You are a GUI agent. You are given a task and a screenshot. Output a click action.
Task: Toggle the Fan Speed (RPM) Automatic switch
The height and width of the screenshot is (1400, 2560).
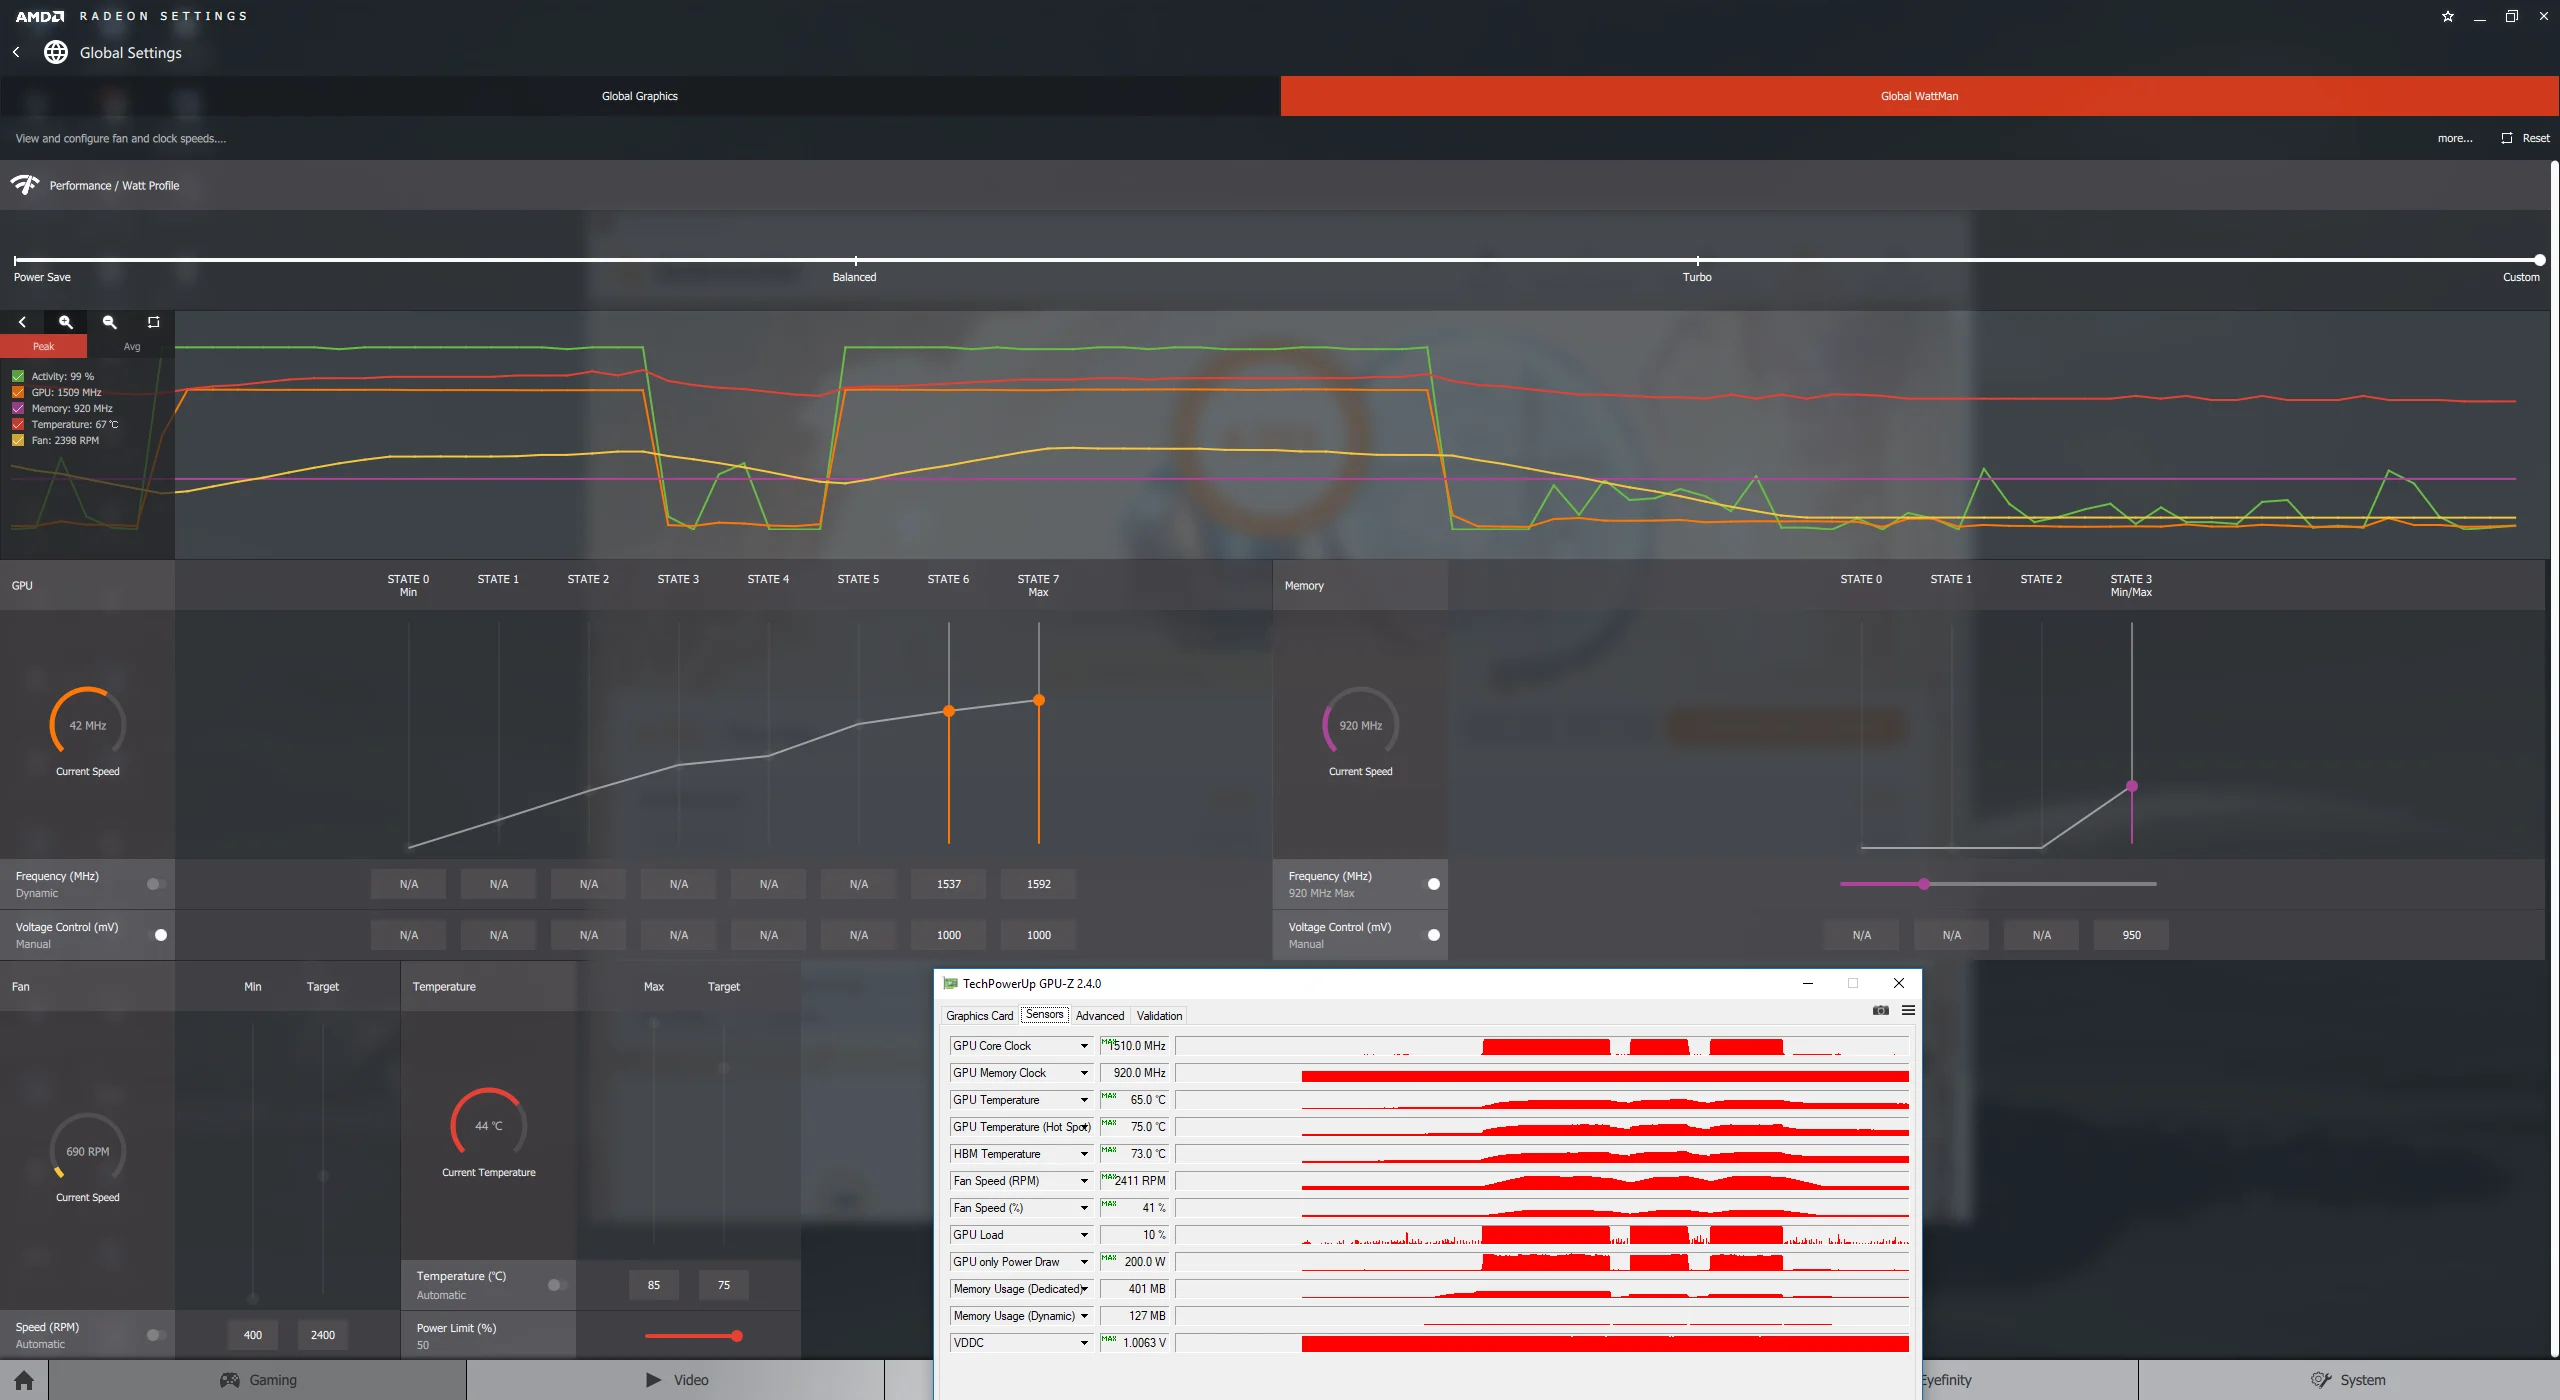[155, 1335]
